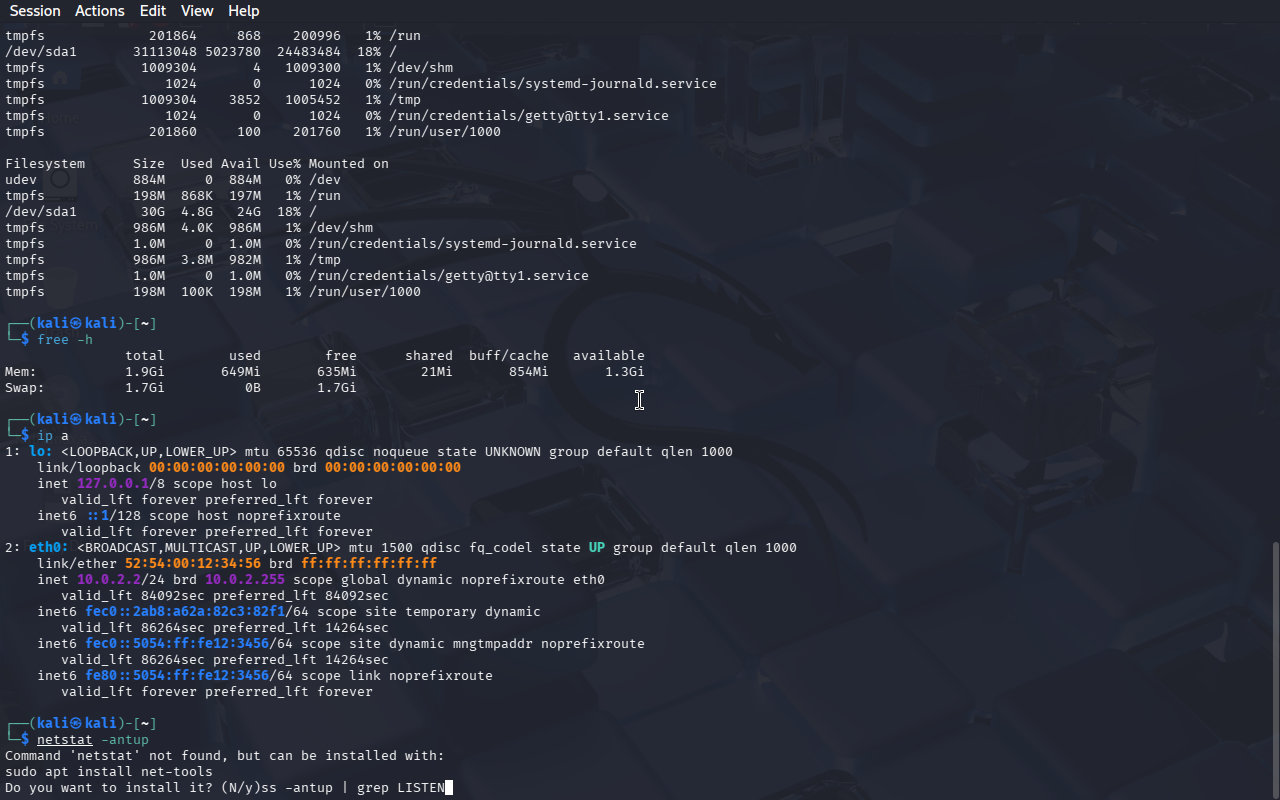Click the 'Filesystem' column header
Viewport: 1280px width, 800px height.
tap(45, 164)
